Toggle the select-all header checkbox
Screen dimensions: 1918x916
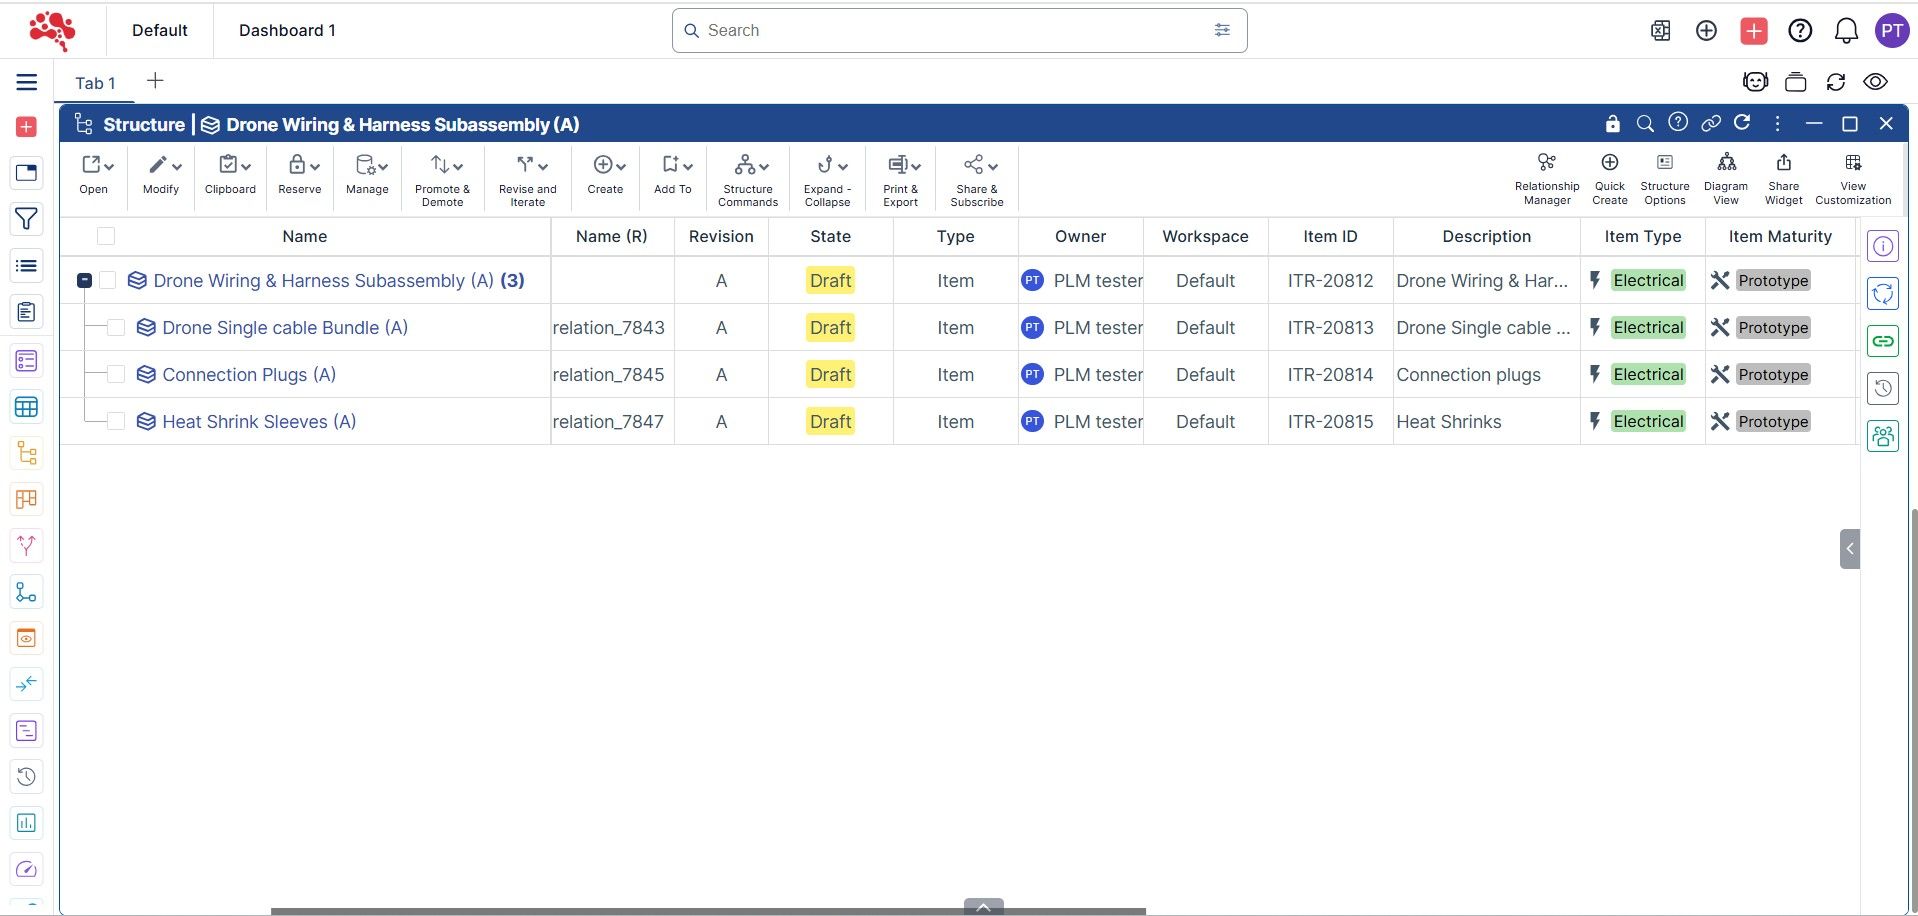tap(106, 237)
